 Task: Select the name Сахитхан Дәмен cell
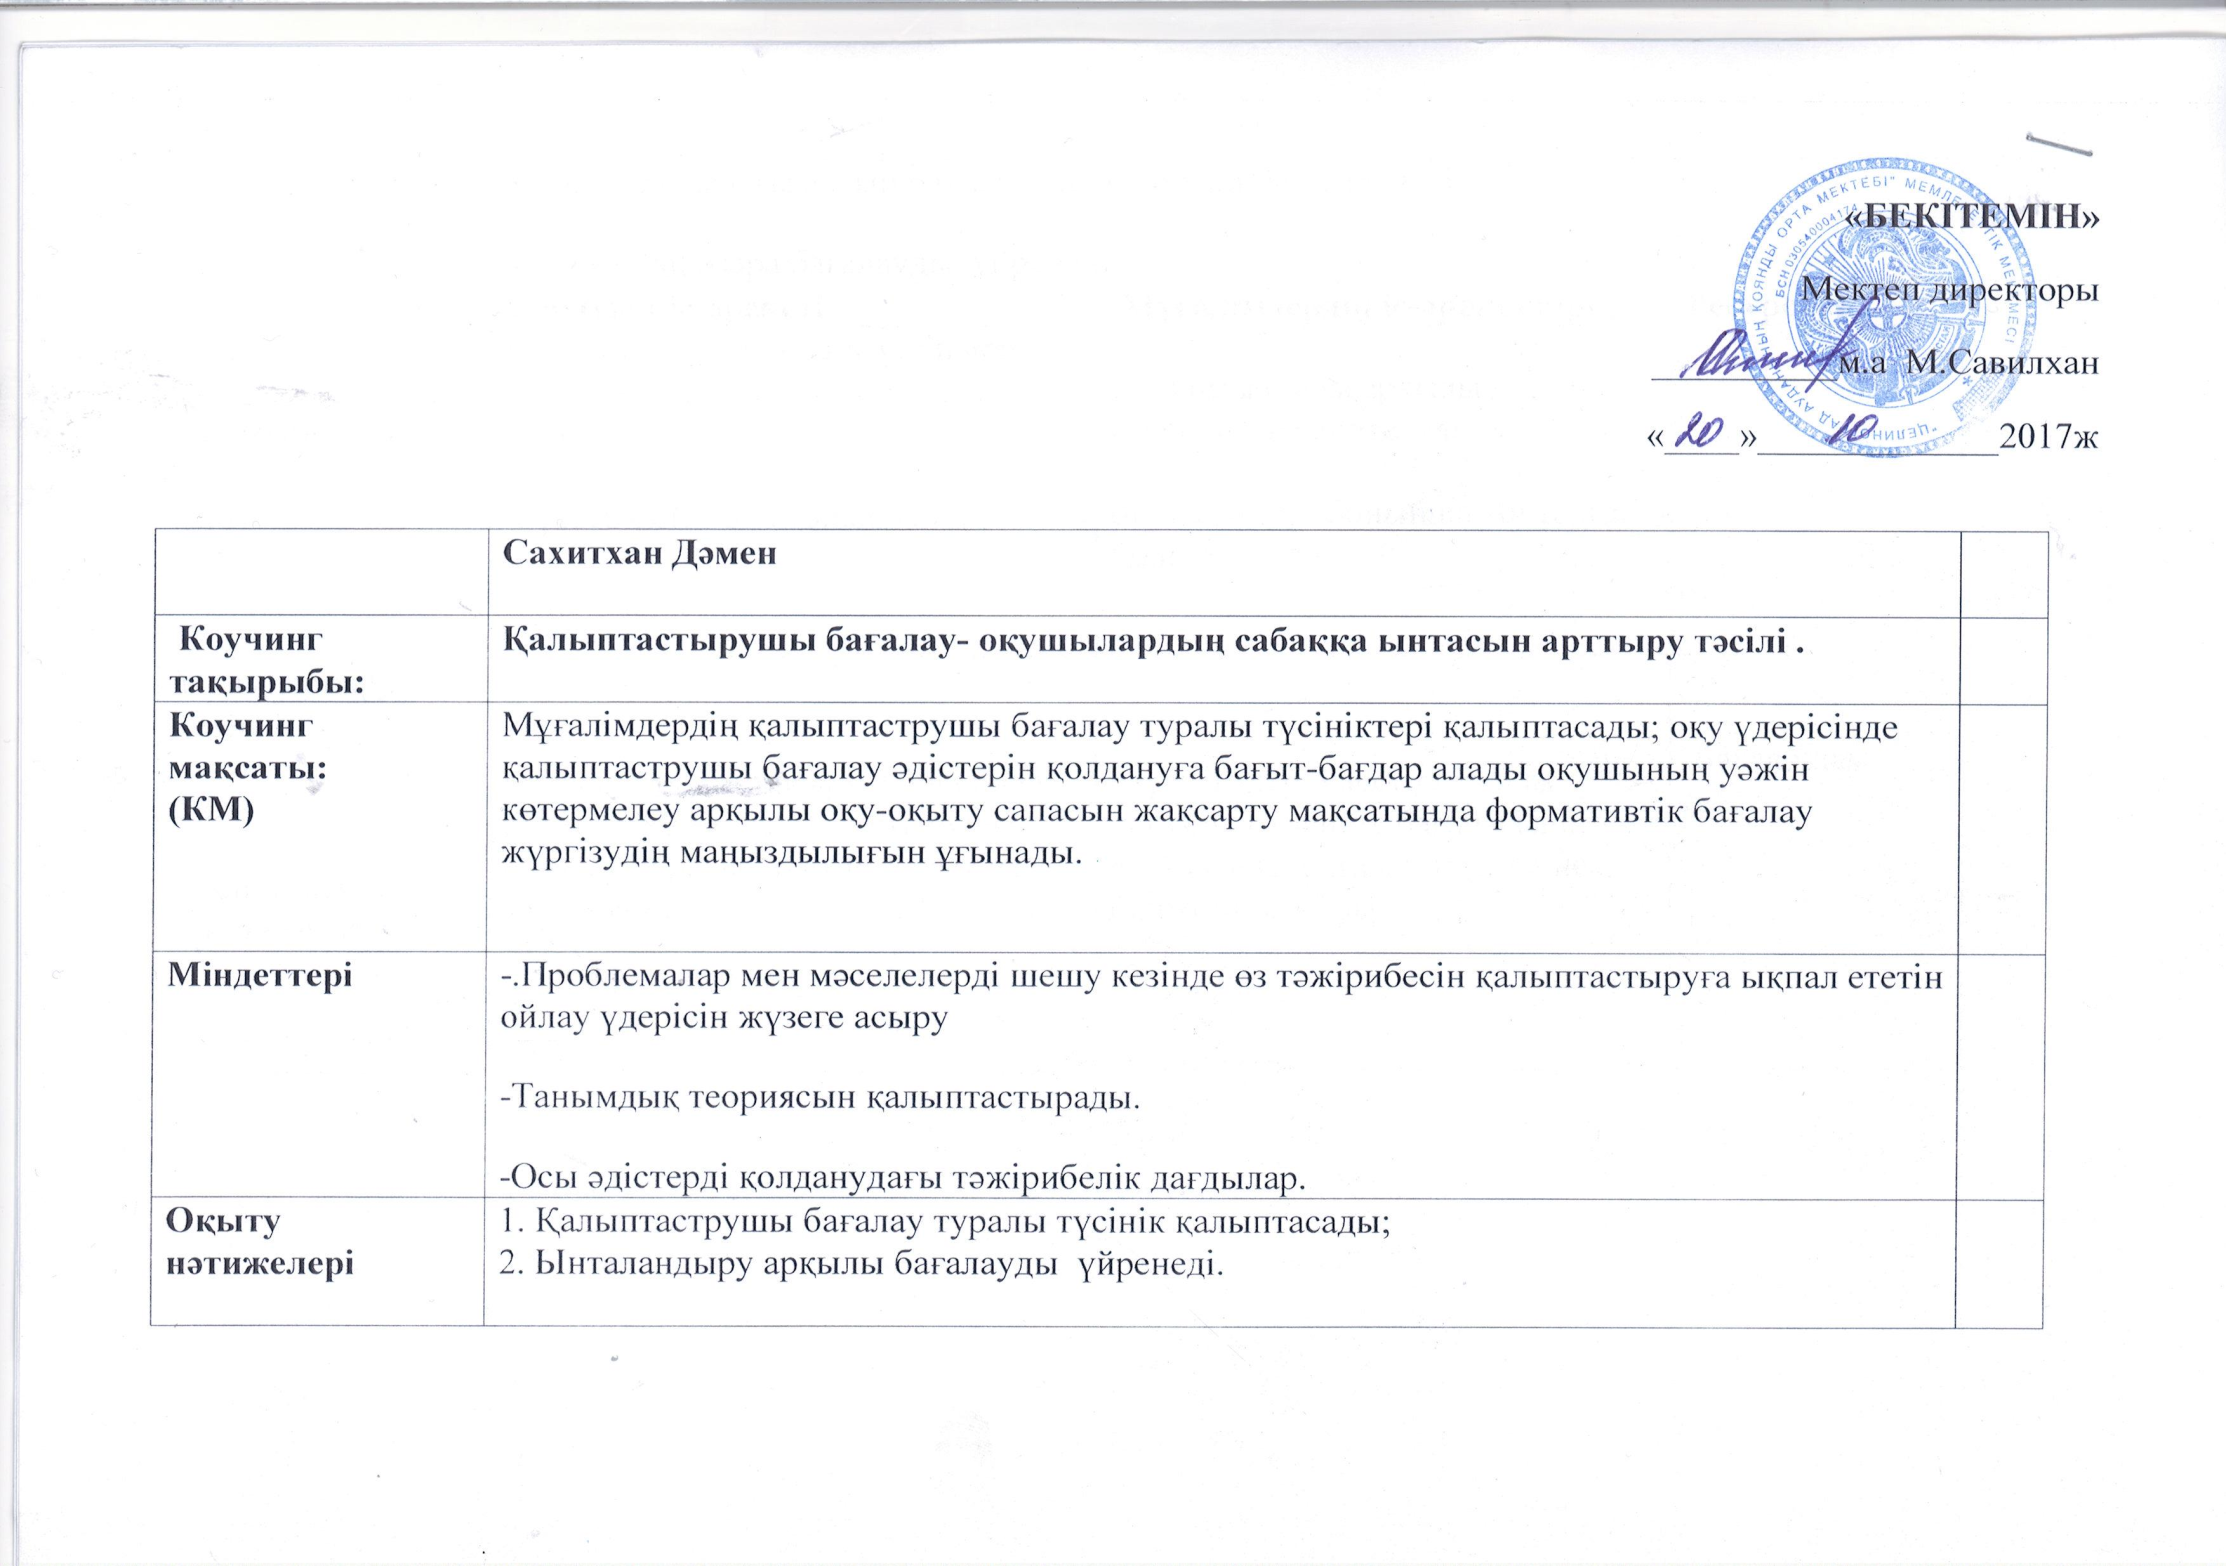1222,572
